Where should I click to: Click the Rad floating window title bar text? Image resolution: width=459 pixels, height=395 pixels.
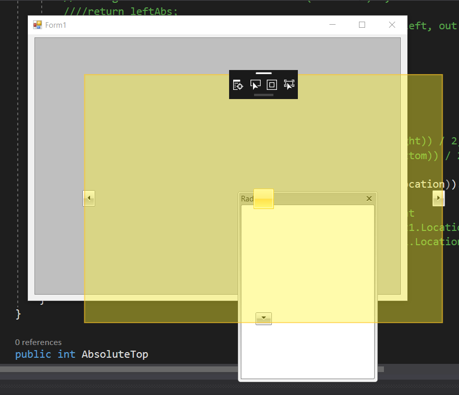click(247, 199)
